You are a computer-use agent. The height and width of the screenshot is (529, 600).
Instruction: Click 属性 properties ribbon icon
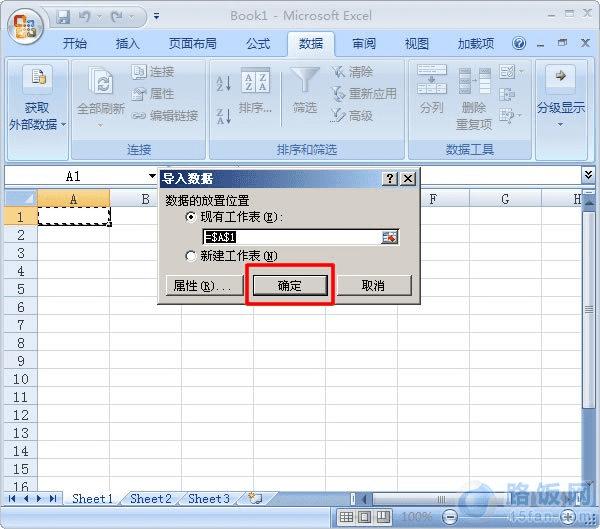coord(139,94)
